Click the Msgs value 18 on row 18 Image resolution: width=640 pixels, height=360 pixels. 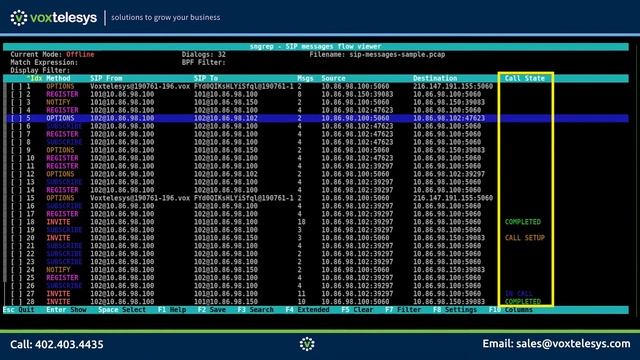[x=301, y=222]
